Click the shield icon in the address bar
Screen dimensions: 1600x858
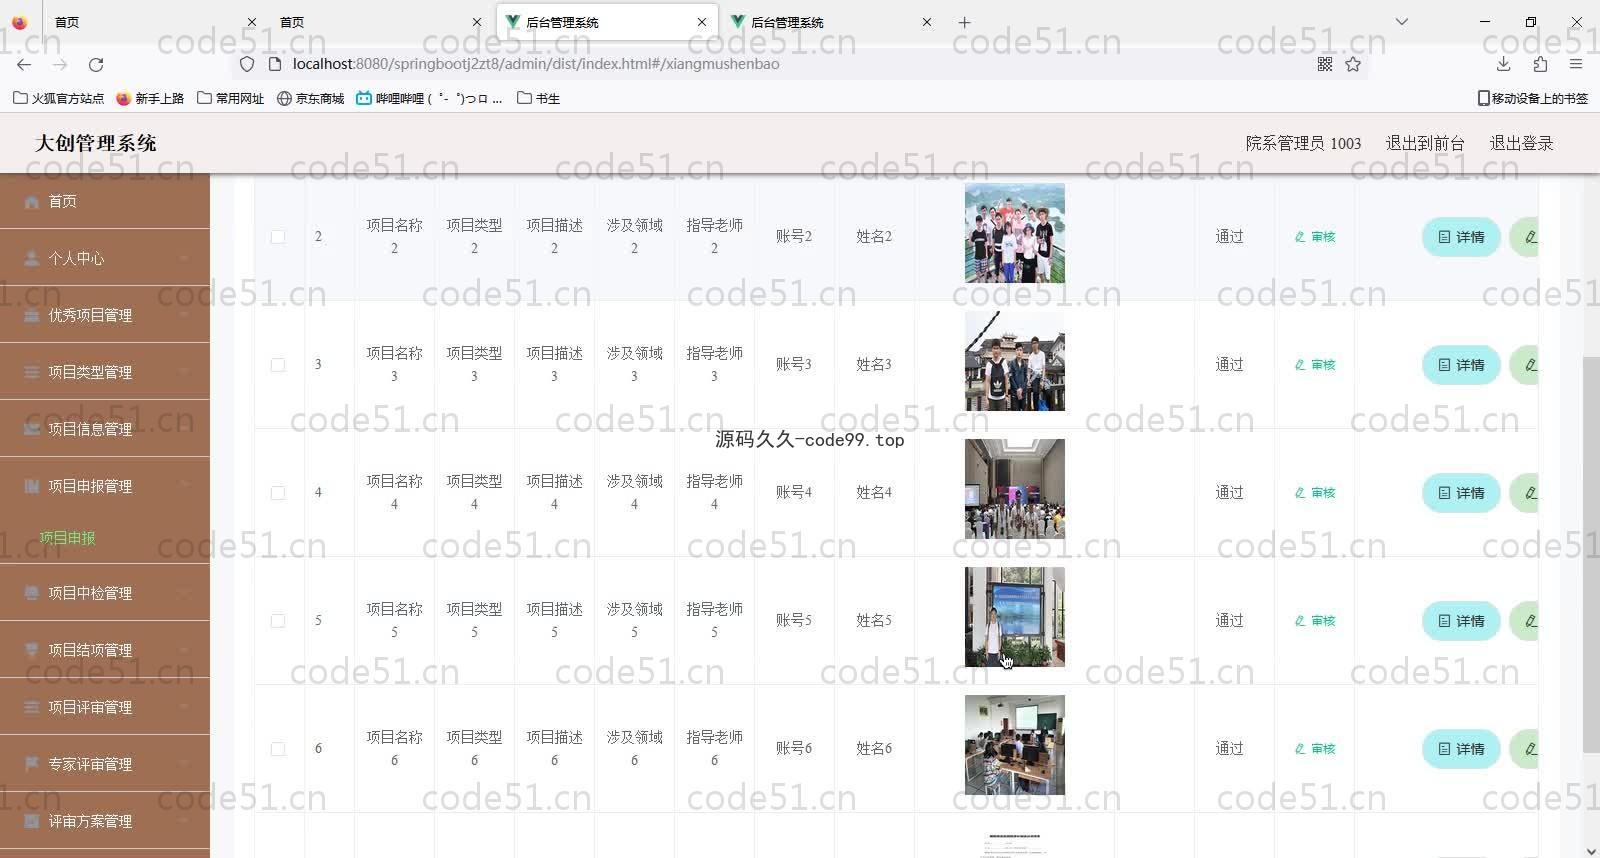click(247, 64)
